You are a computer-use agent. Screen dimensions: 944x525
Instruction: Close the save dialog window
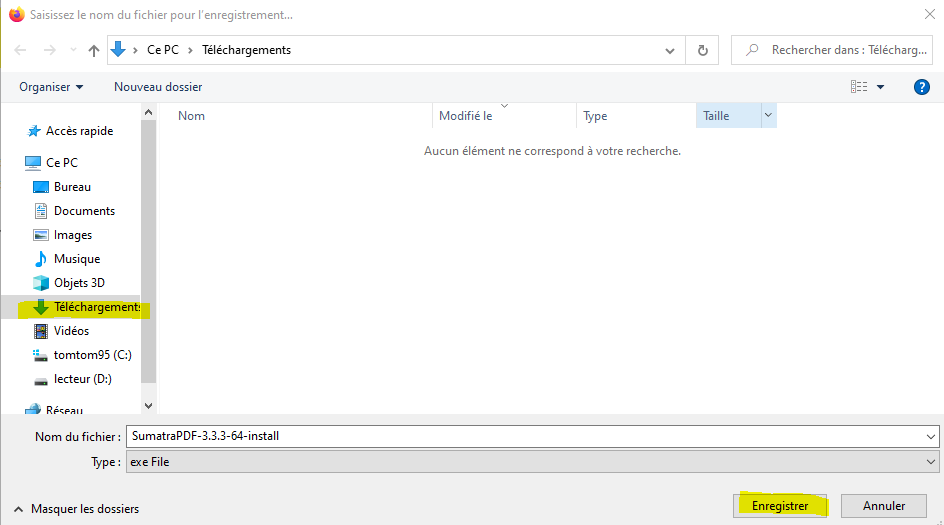coord(930,14)
